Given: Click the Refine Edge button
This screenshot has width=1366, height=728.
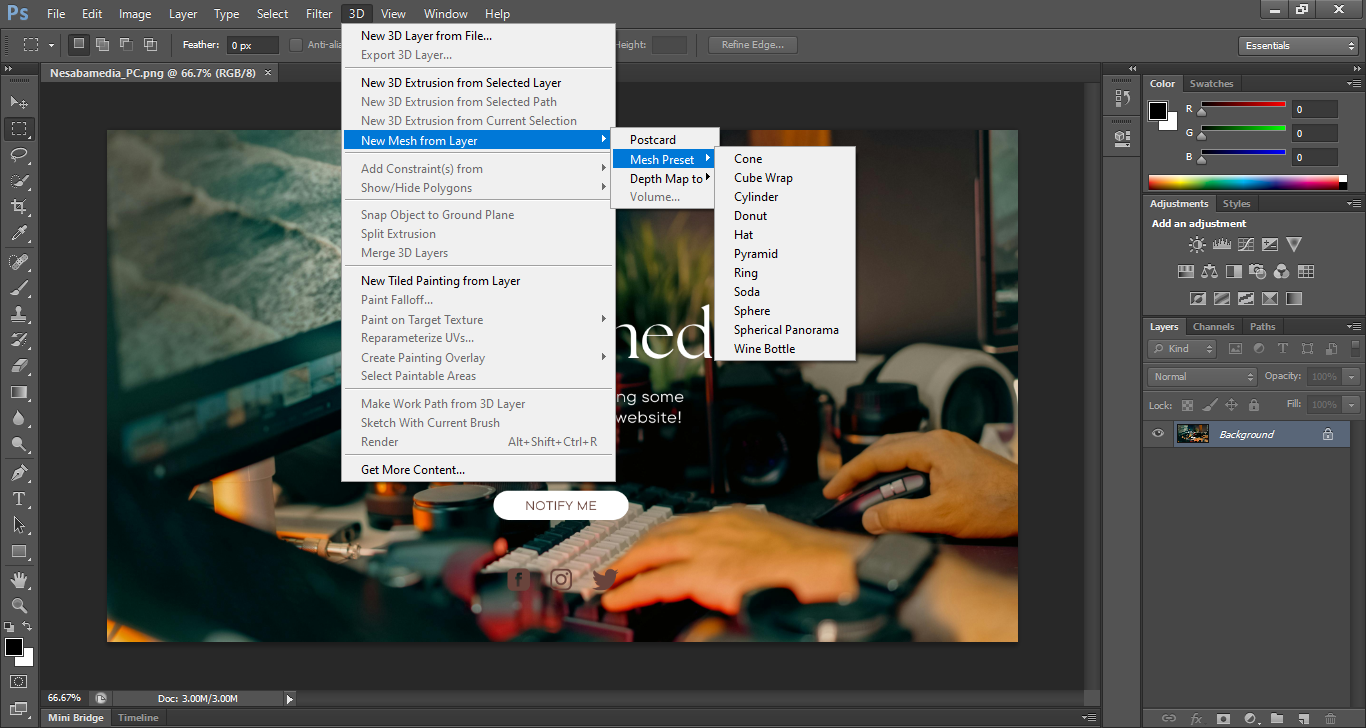Looking at the screenshot, I should pos(752,45).
